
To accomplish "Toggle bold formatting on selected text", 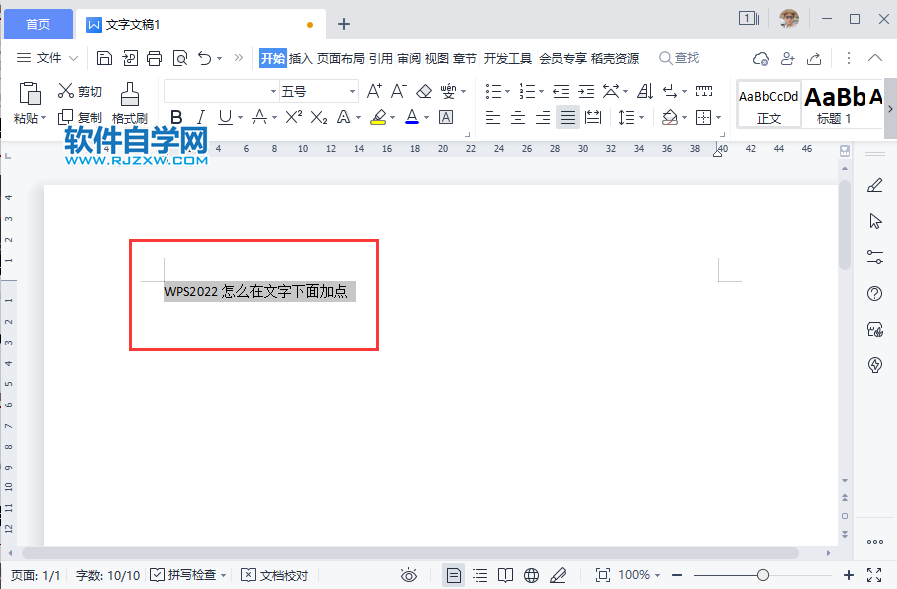I will 176,117.
